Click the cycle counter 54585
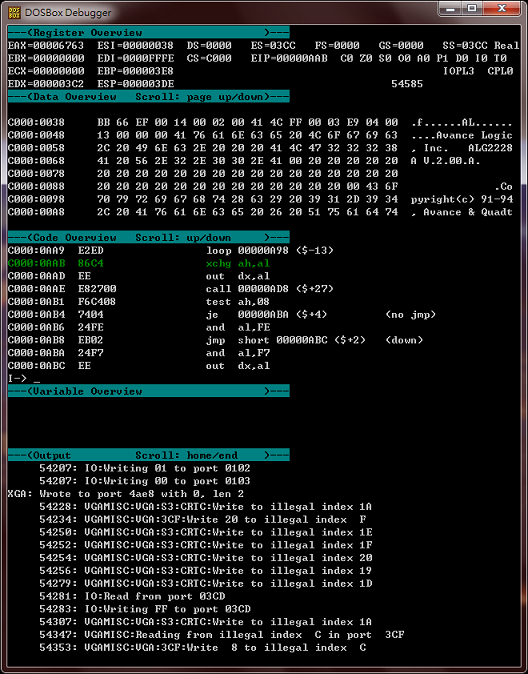The width and height of the screenshot is (528, 674). [407, 84]
